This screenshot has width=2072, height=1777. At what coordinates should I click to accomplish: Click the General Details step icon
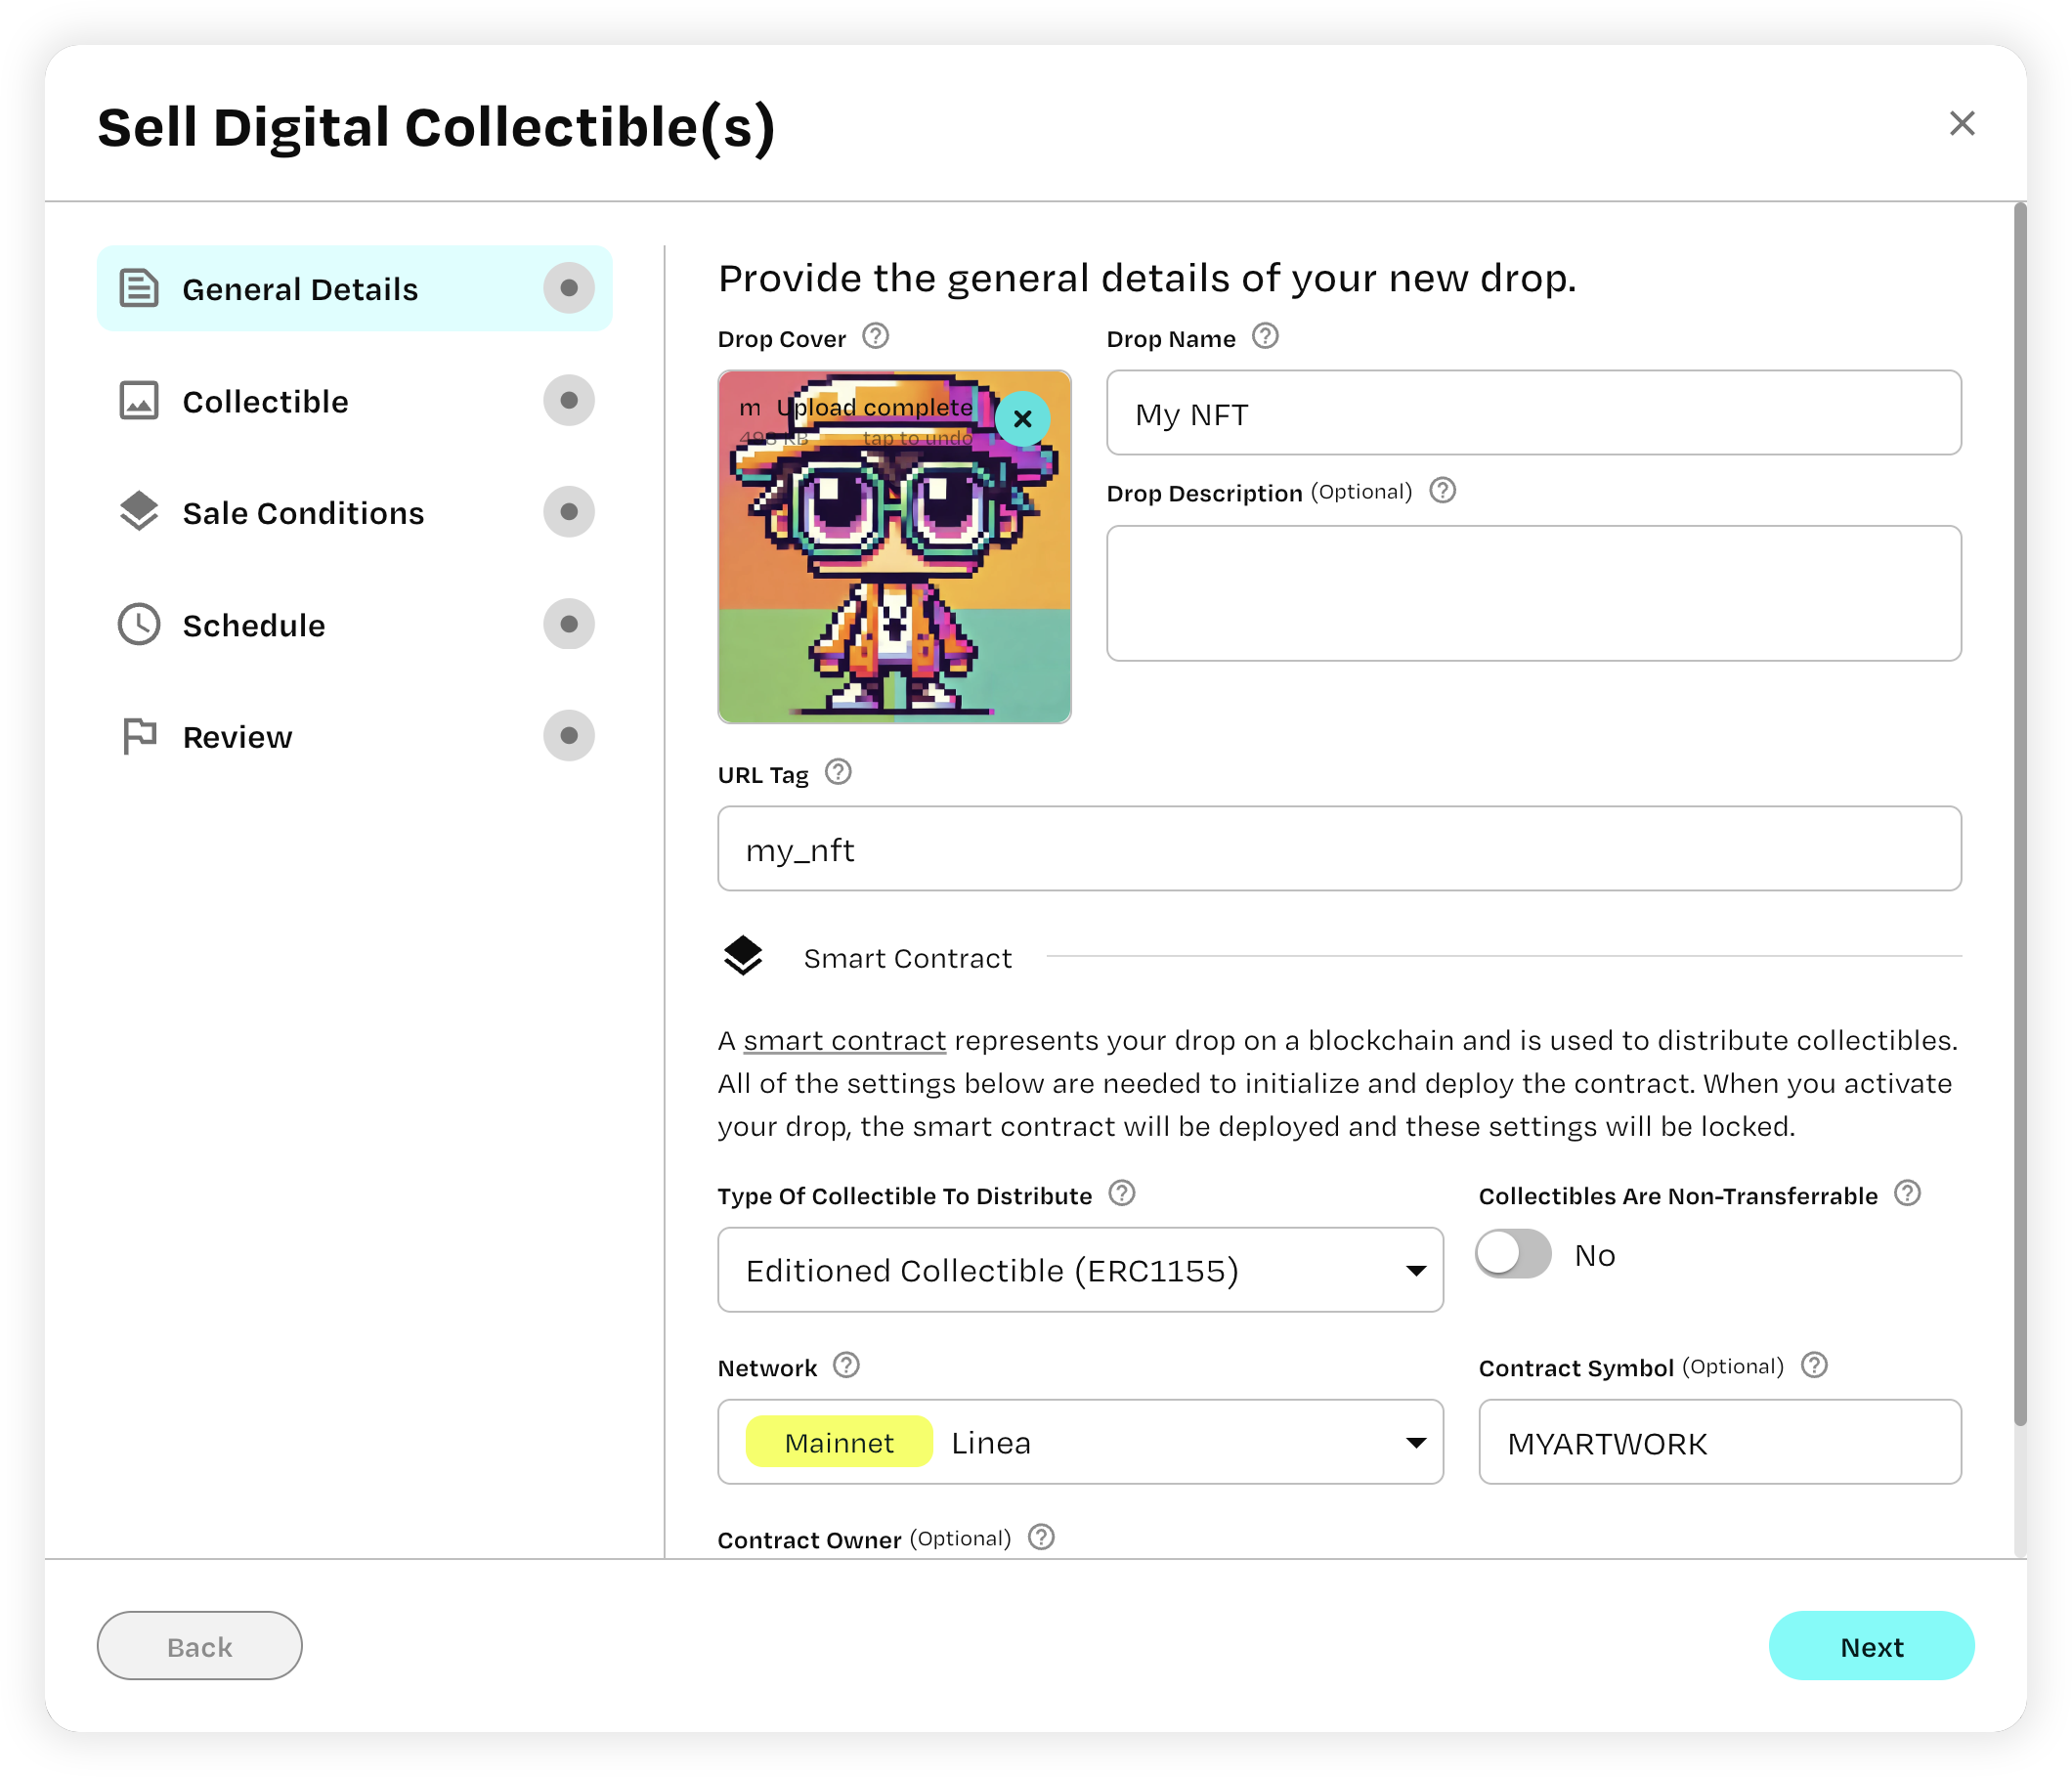139,289
